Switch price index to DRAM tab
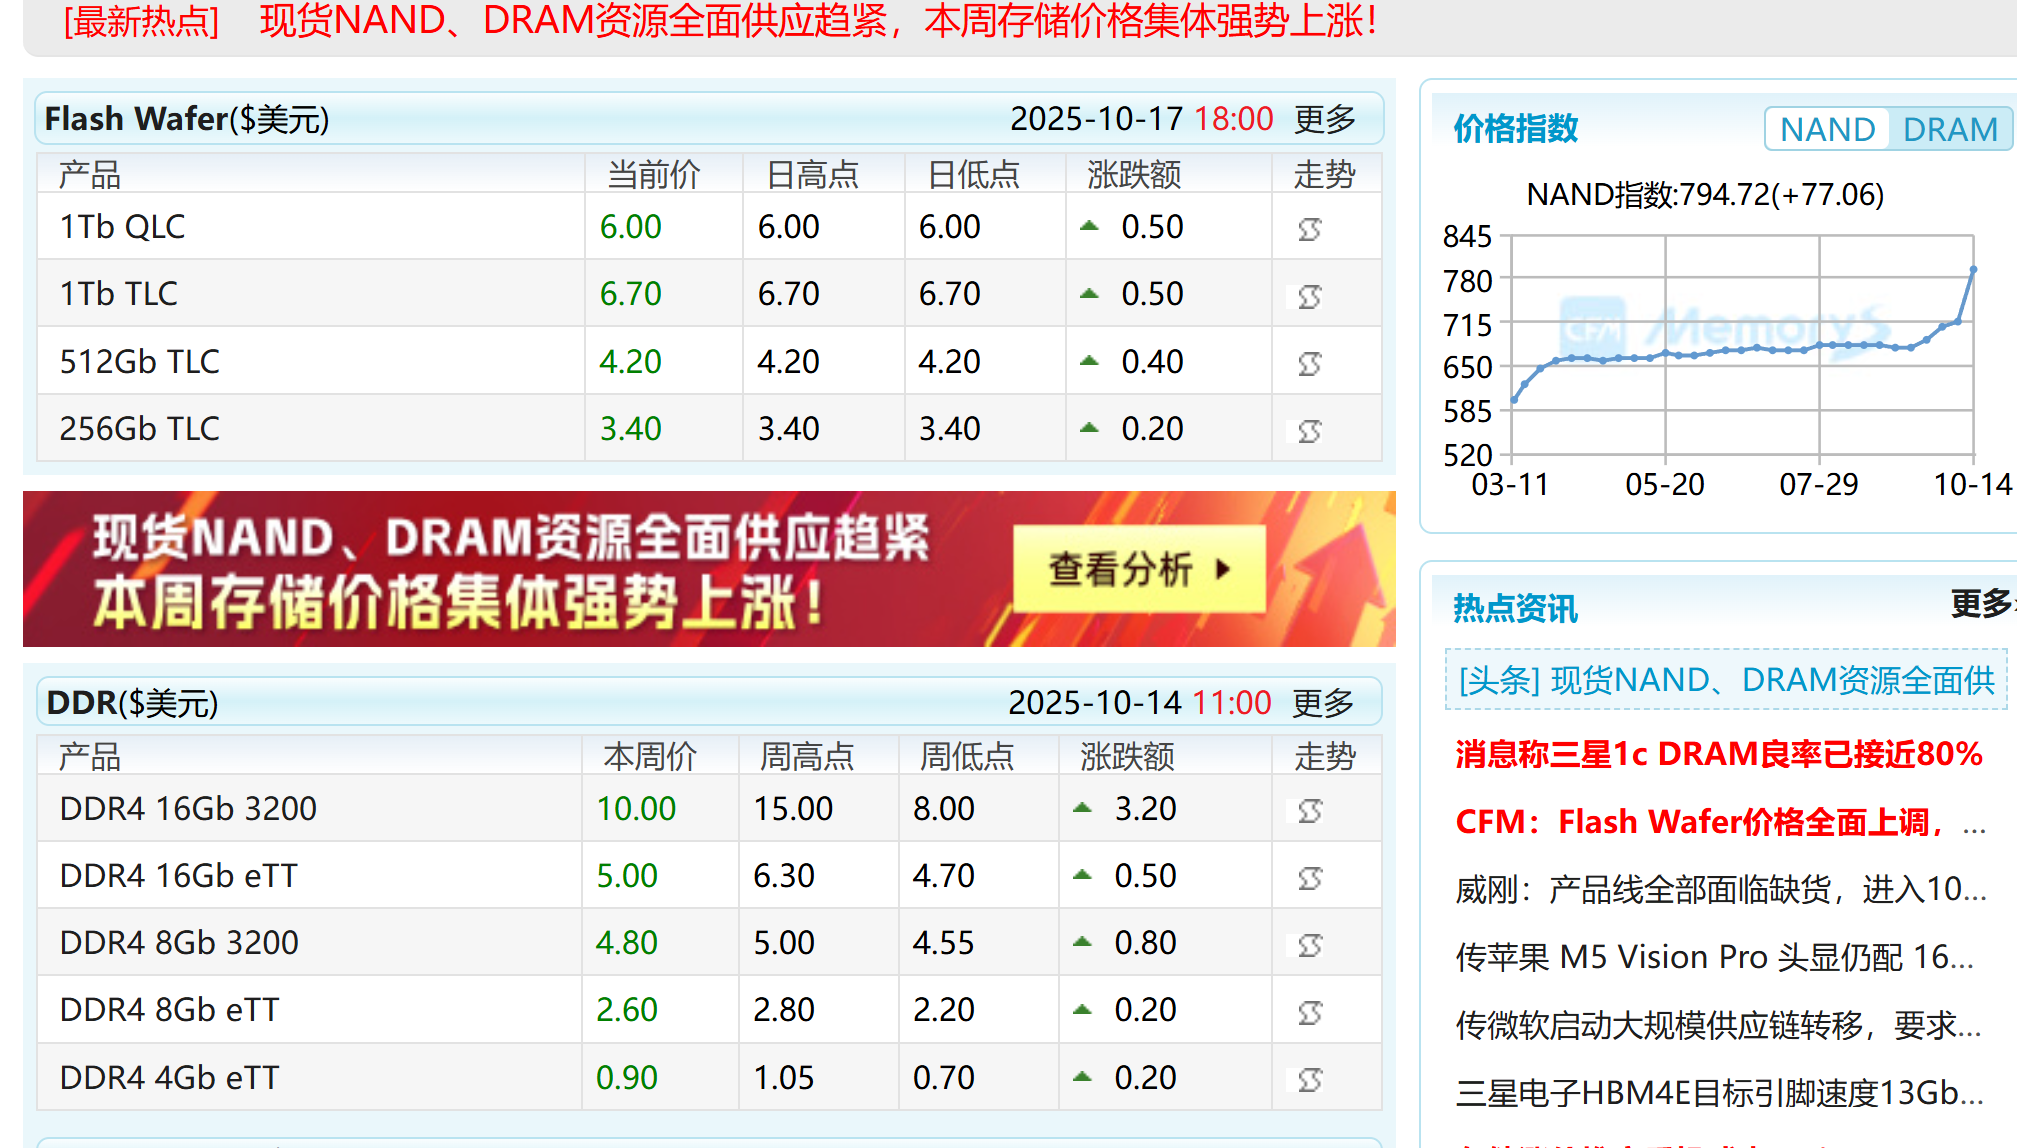Viewport: 2017px width, 1148px height. [1949, 130]
